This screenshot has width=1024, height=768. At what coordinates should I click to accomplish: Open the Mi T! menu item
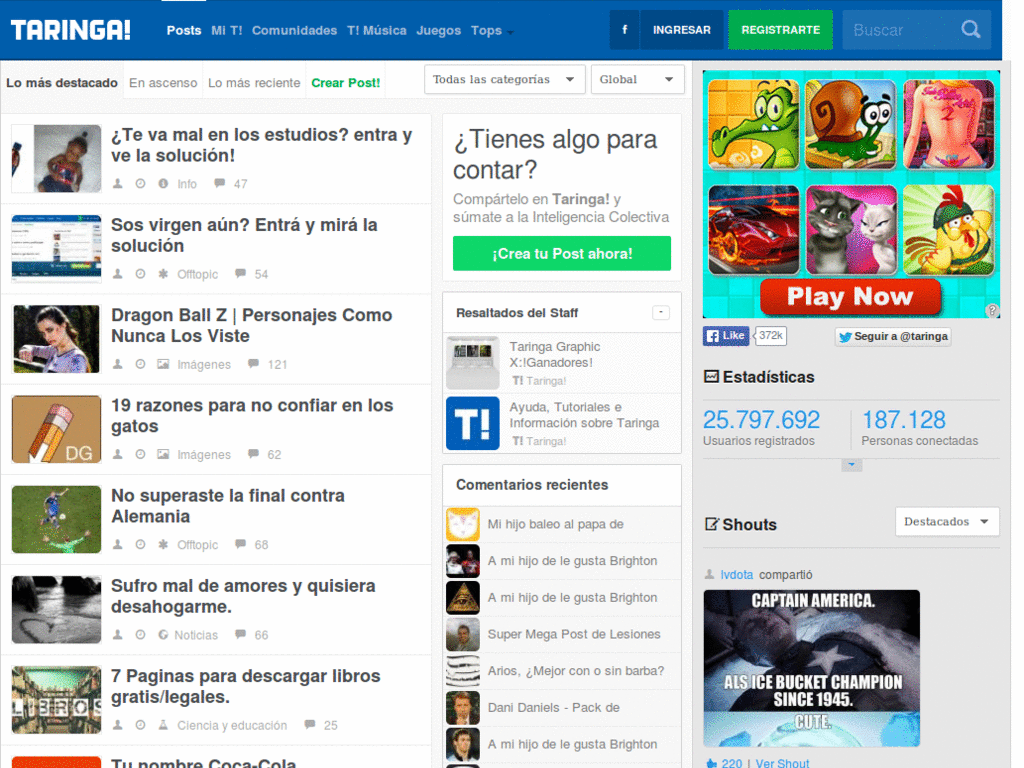click(x=227, y=30)
